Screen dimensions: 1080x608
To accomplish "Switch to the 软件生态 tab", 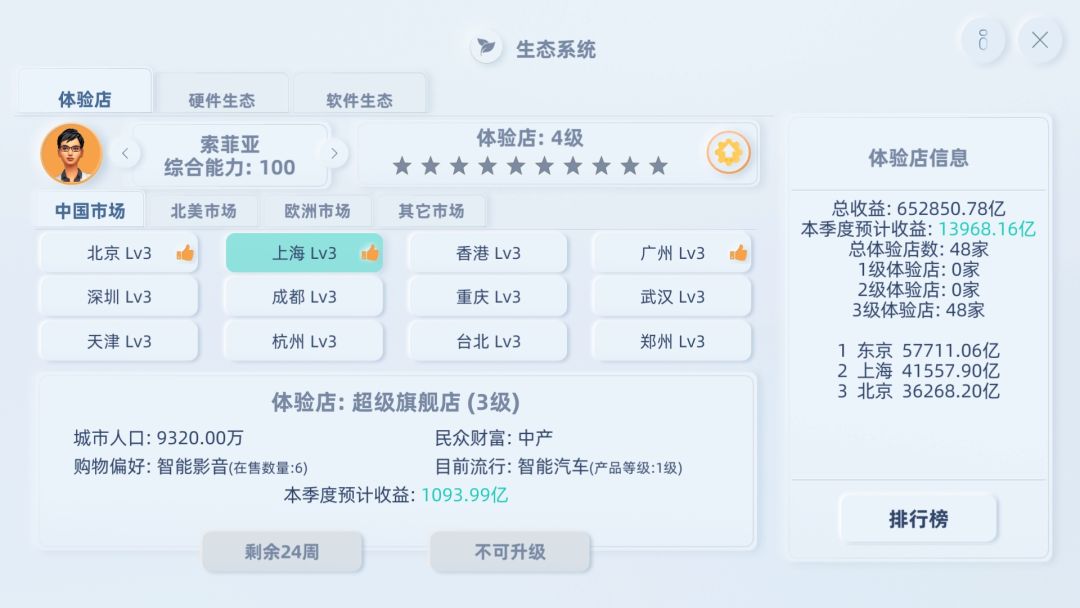I will click(360, 101).
